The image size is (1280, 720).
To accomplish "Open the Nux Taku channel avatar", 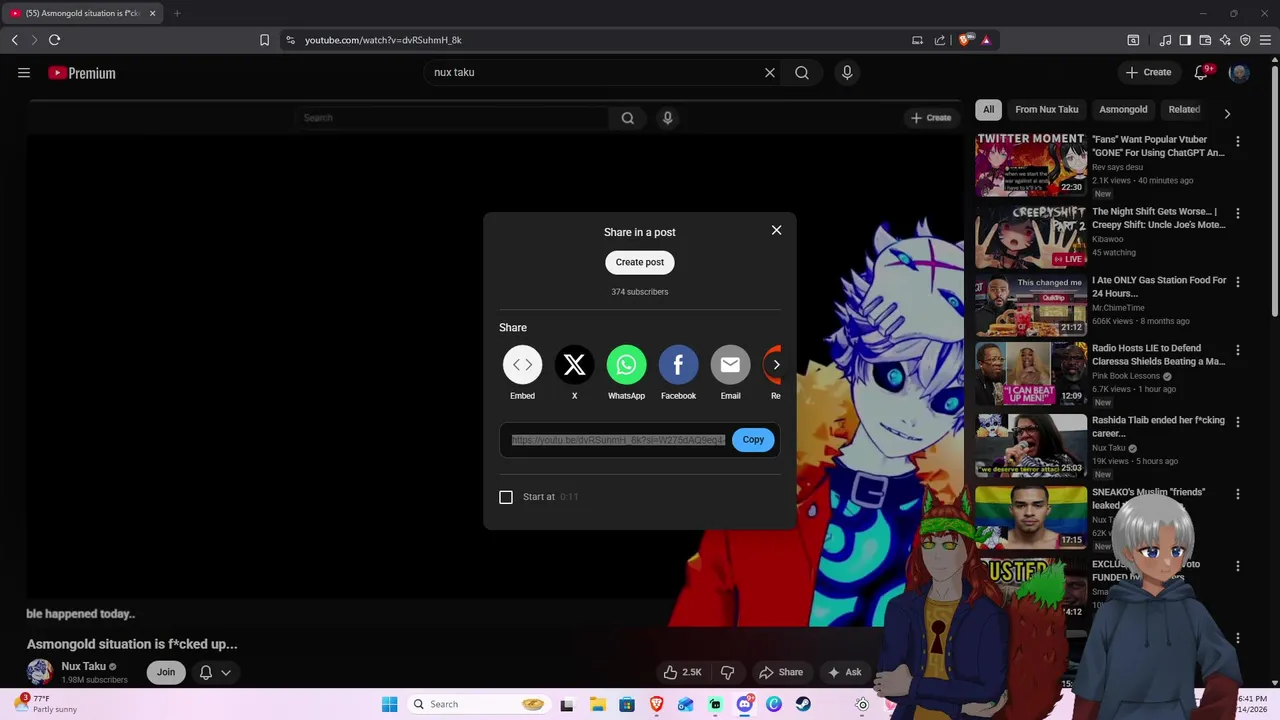I will coord(40,672).
